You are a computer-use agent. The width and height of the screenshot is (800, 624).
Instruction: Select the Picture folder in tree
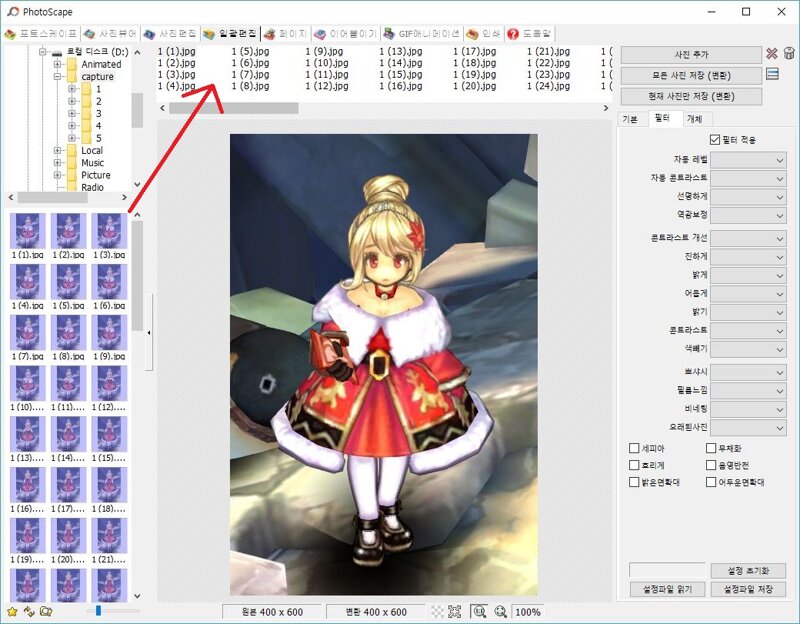coord(95,175)
